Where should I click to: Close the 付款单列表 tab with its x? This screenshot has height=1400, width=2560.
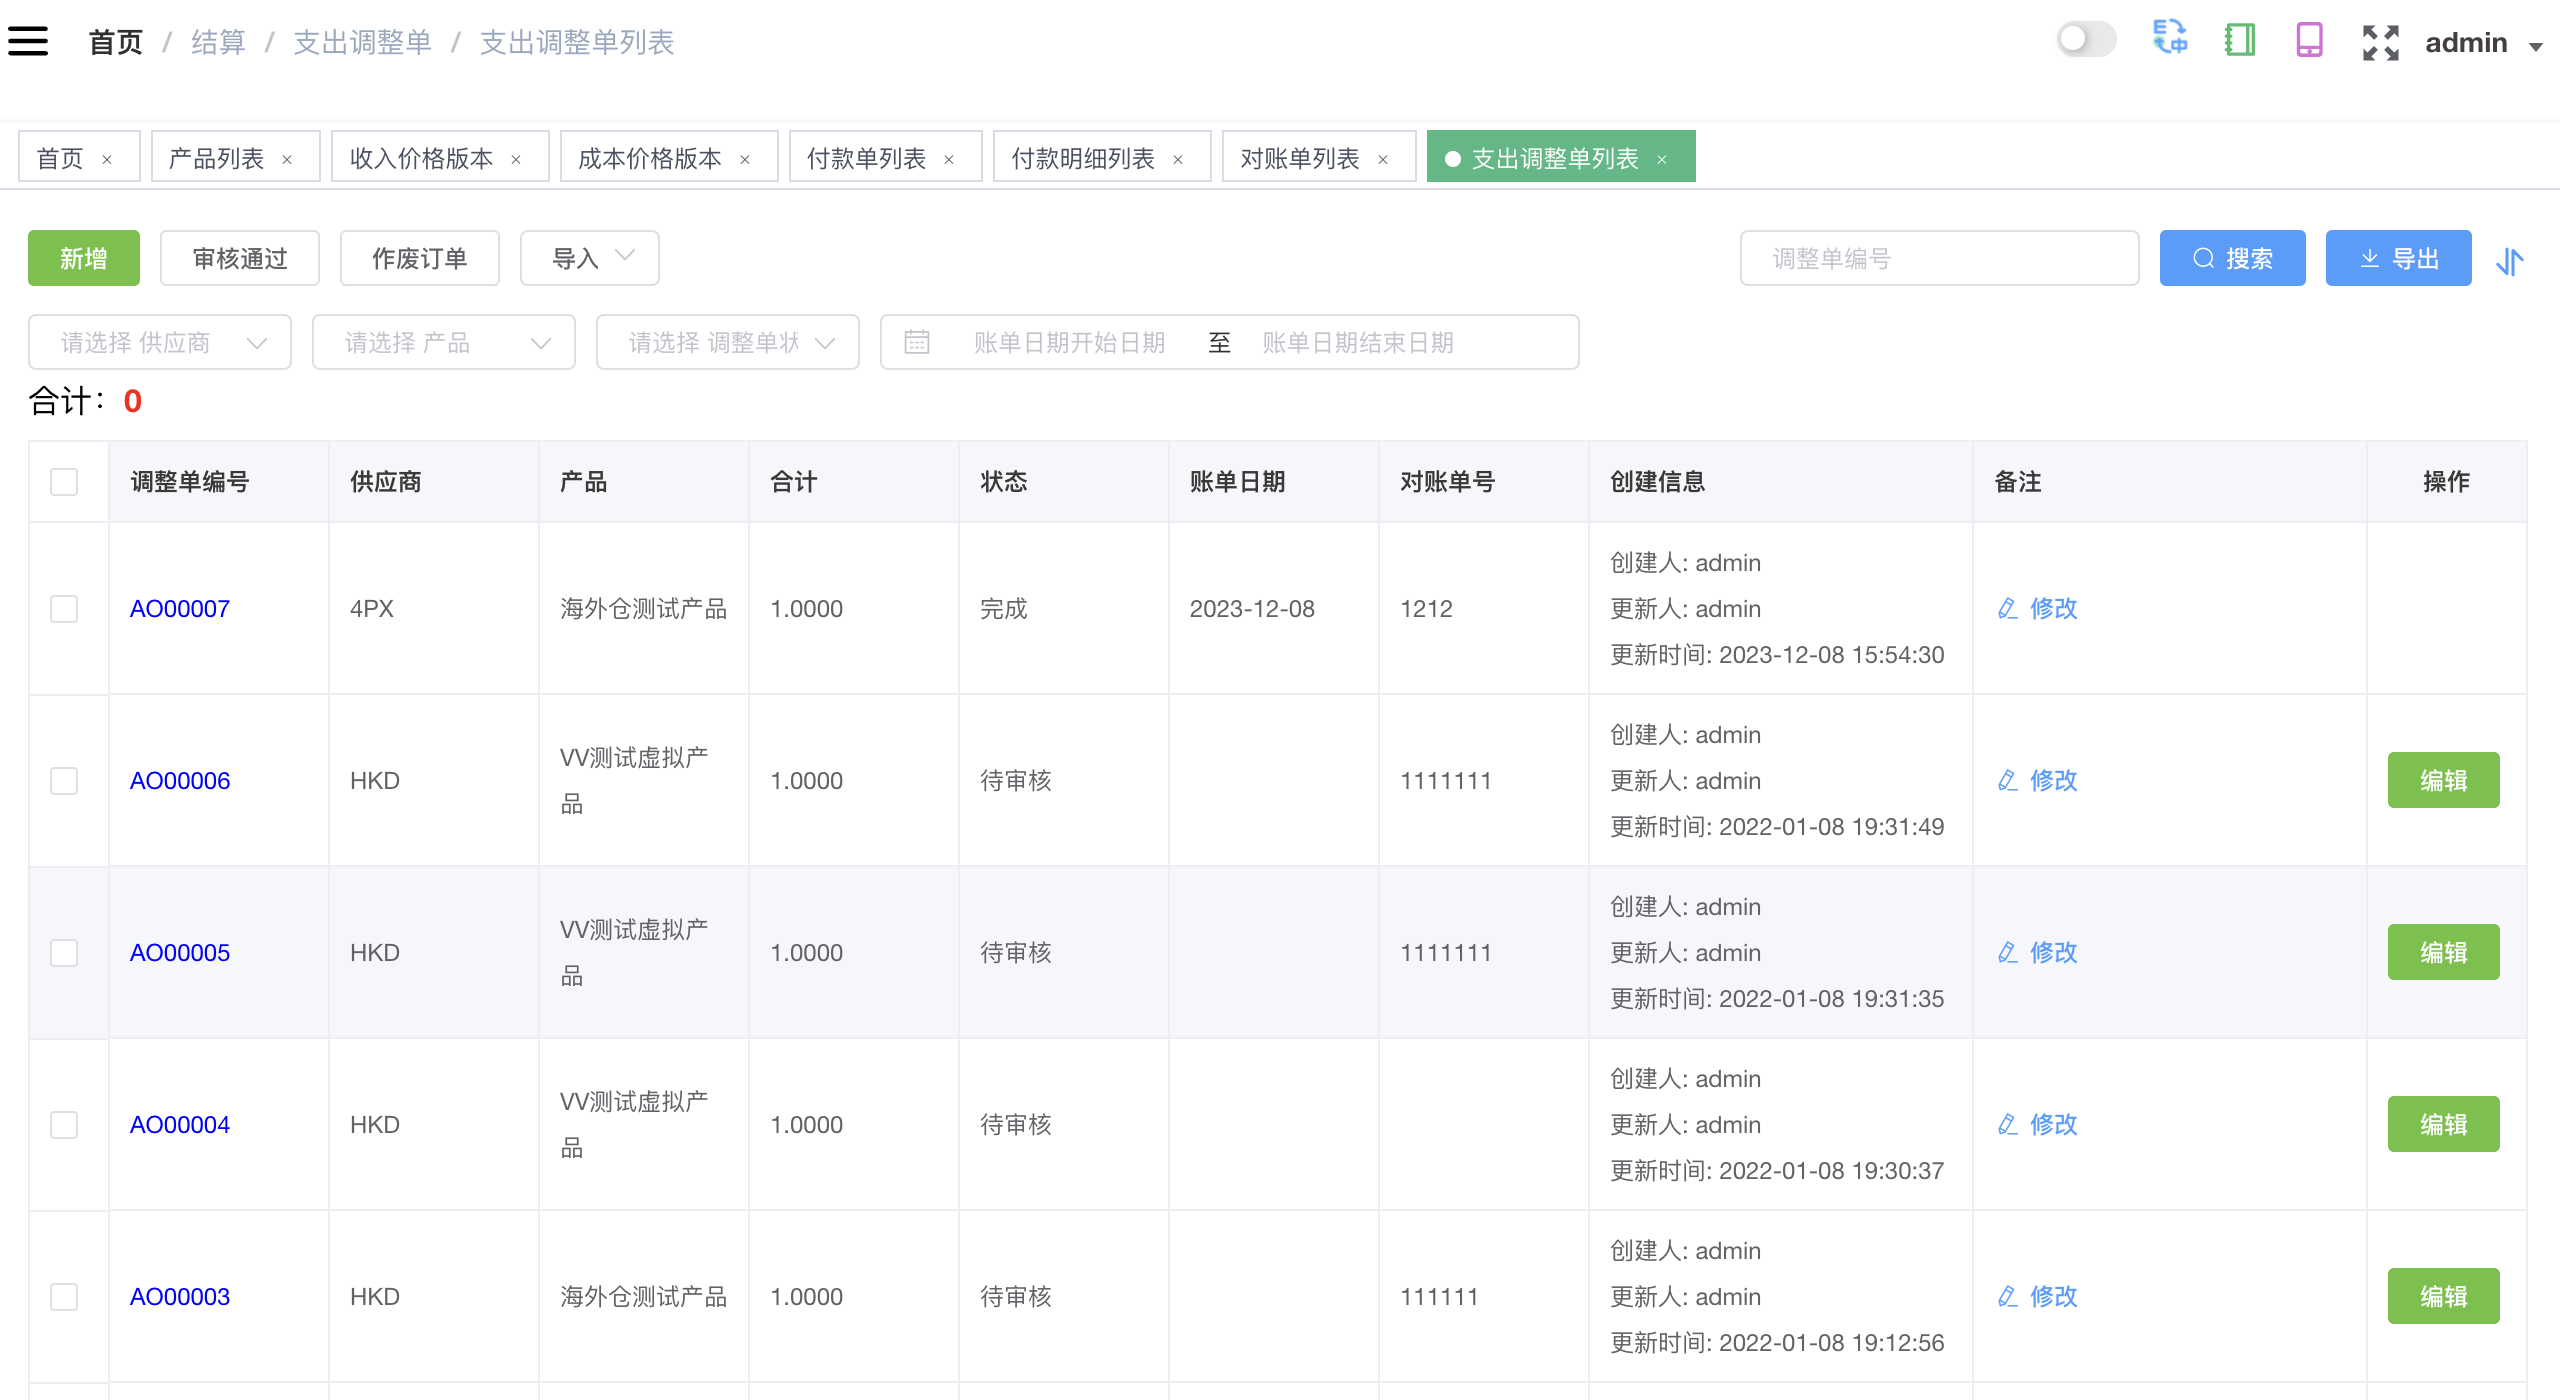949,160
